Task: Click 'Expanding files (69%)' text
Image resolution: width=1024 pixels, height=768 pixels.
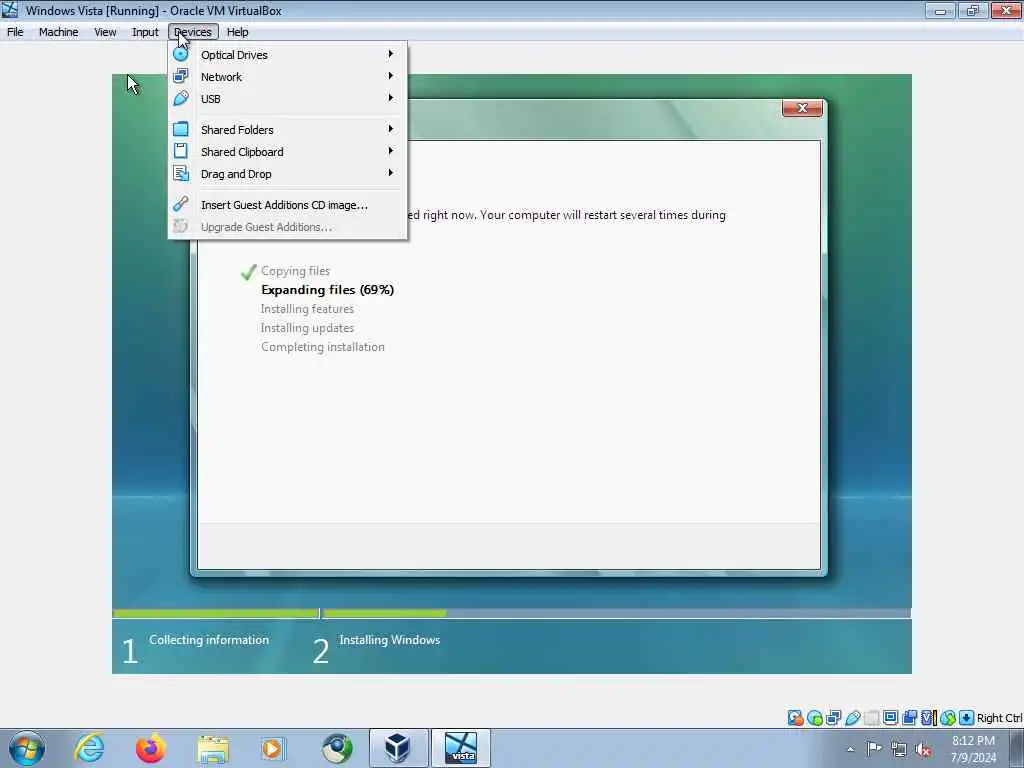Action: pyautogui.click(x=327, y=290)
